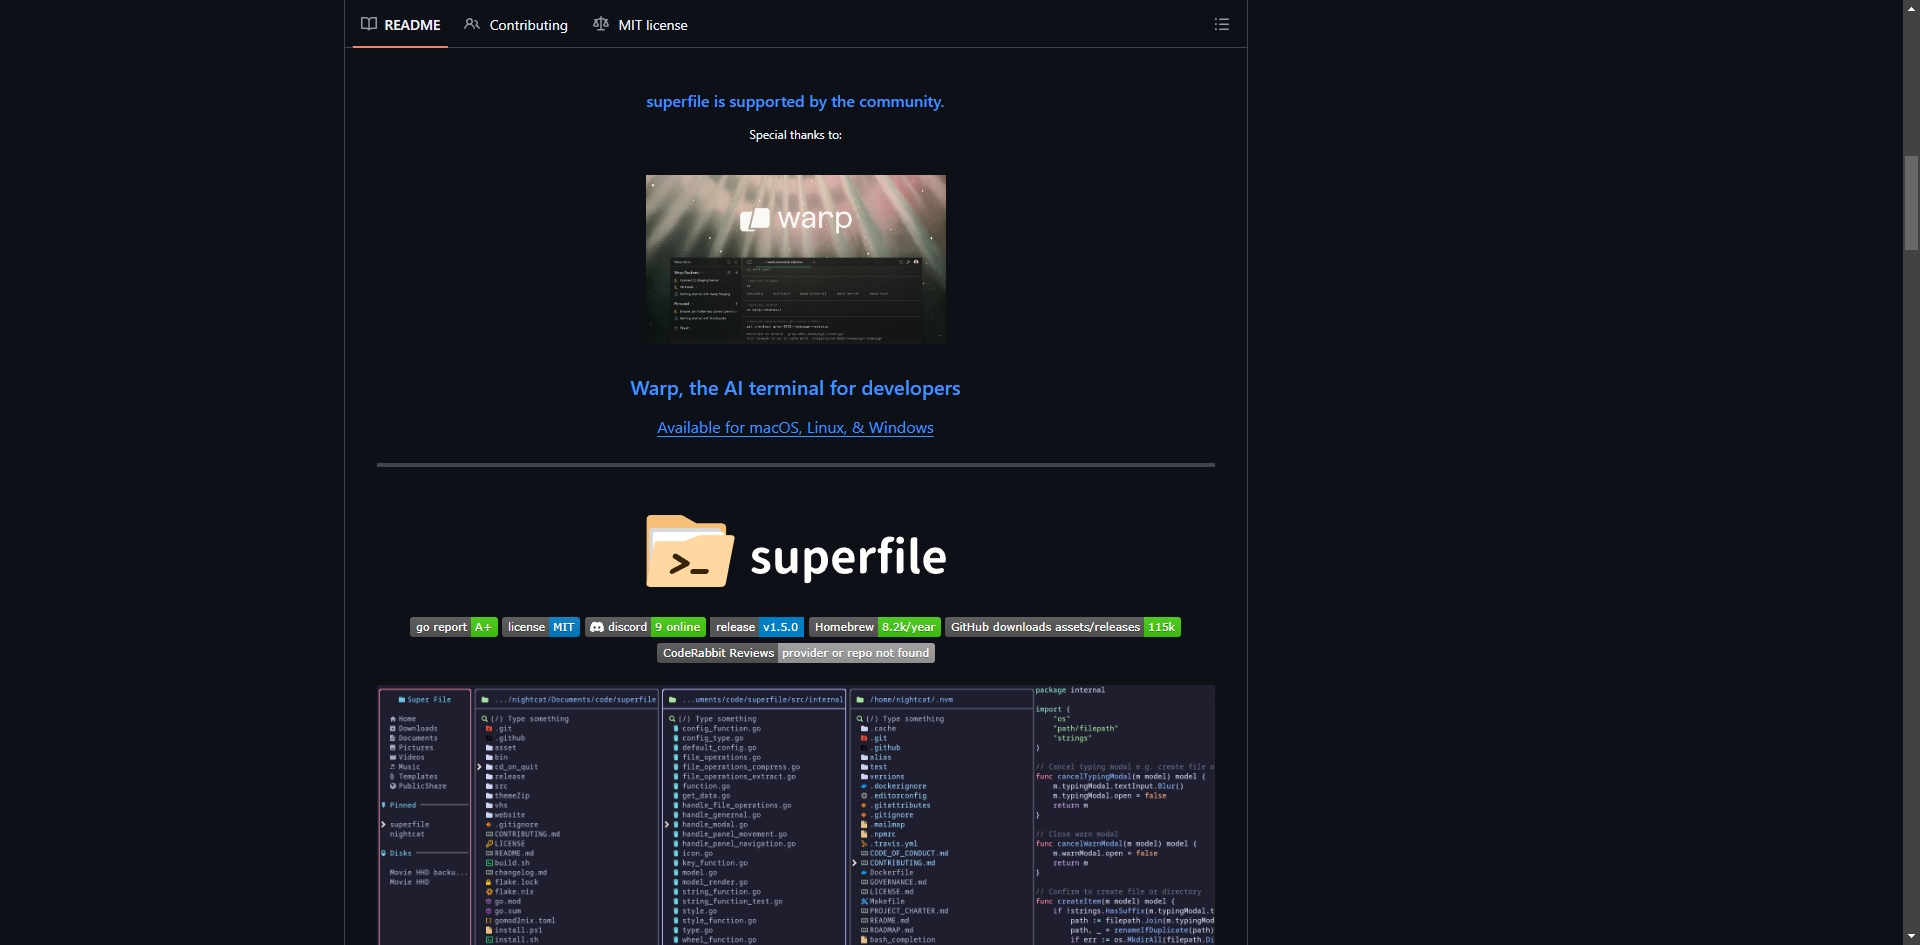Open the superfile demo screenshot image

click(796, 814)
